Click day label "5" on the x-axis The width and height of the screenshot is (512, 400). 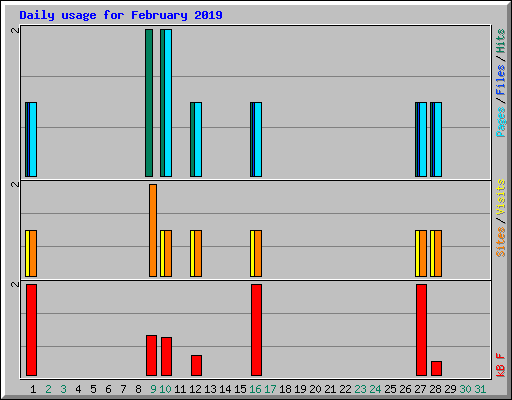(93, 389)
